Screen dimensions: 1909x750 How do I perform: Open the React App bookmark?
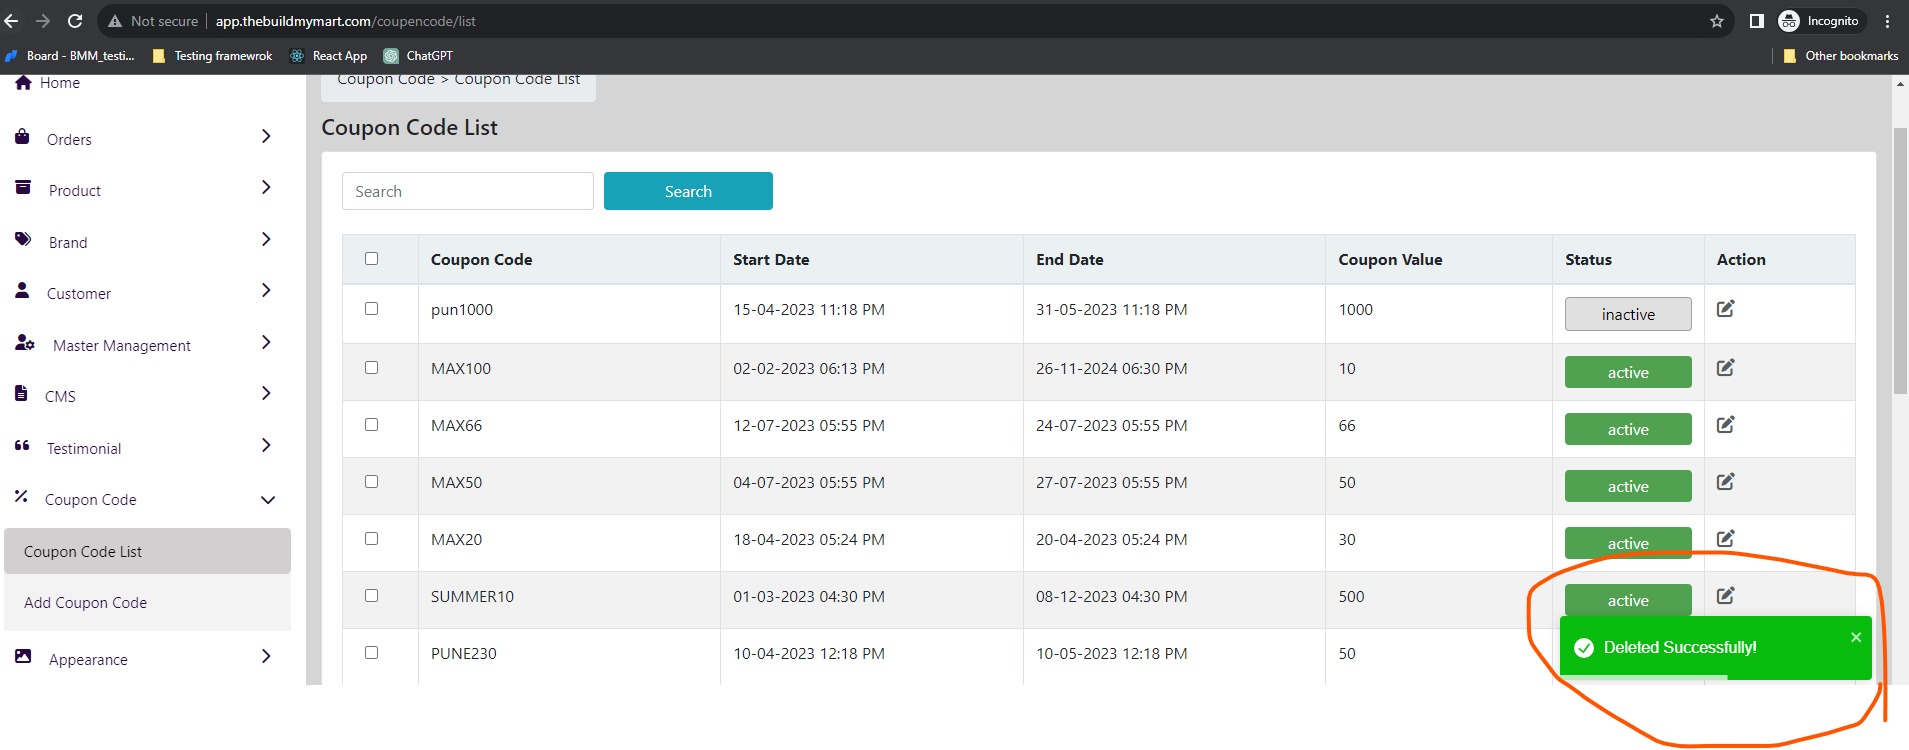[x=328, y=56]
